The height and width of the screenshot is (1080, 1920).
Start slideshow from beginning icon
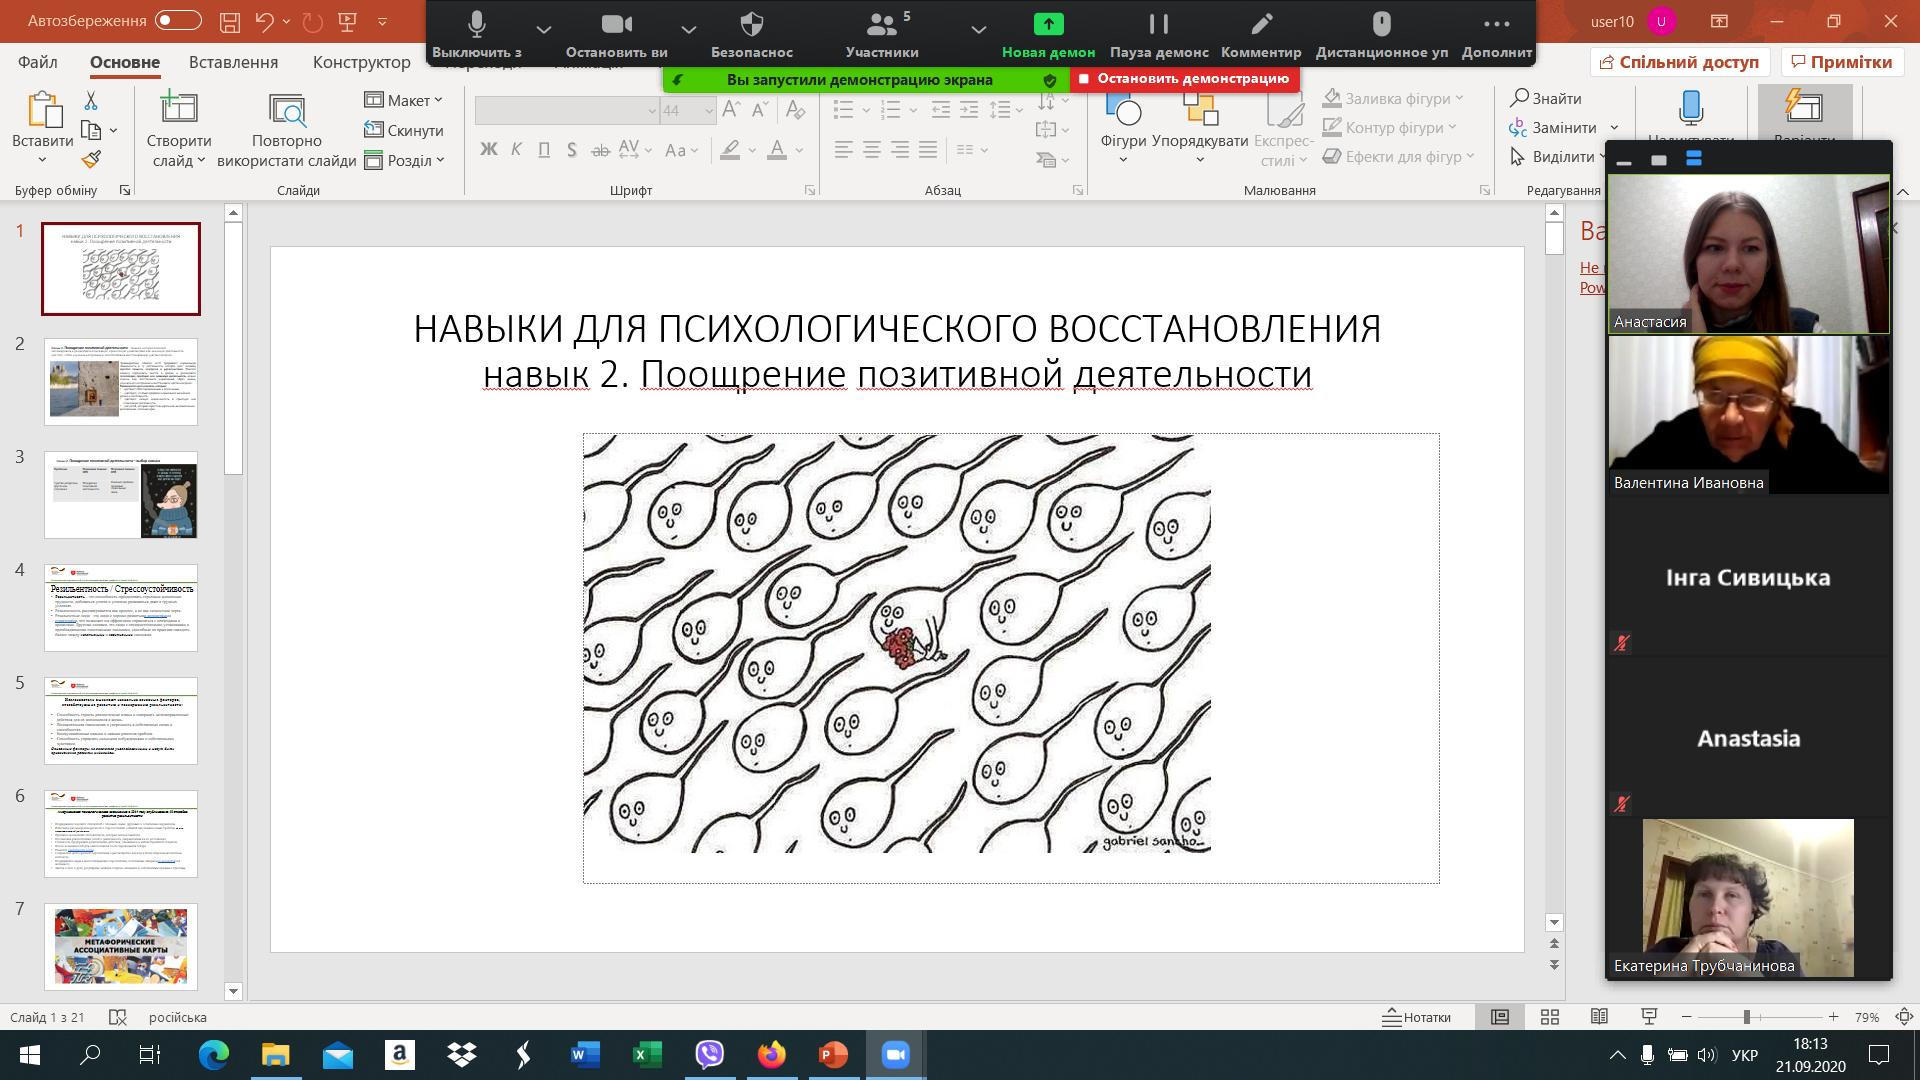348,21
